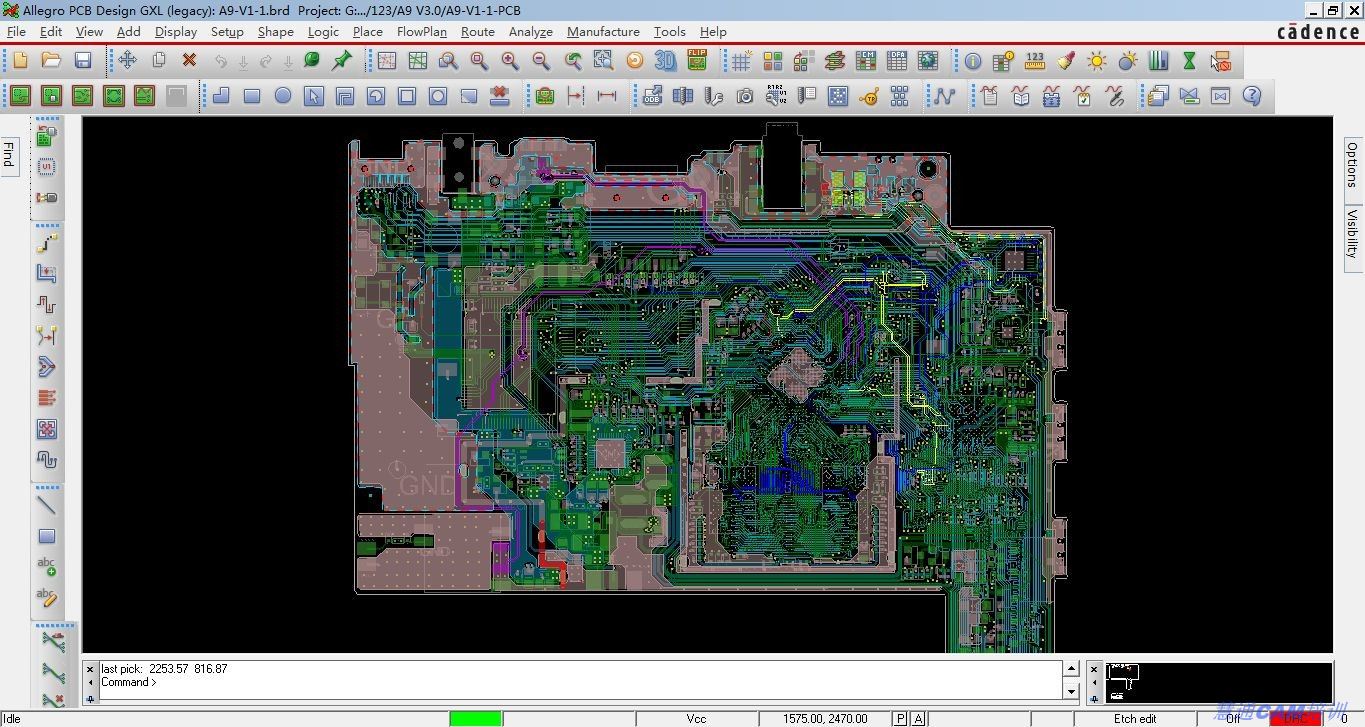Select the Move tool (four-arrow icon)
The height and width of the screenshot is (727, 1365).
click(x=127, y=61)
